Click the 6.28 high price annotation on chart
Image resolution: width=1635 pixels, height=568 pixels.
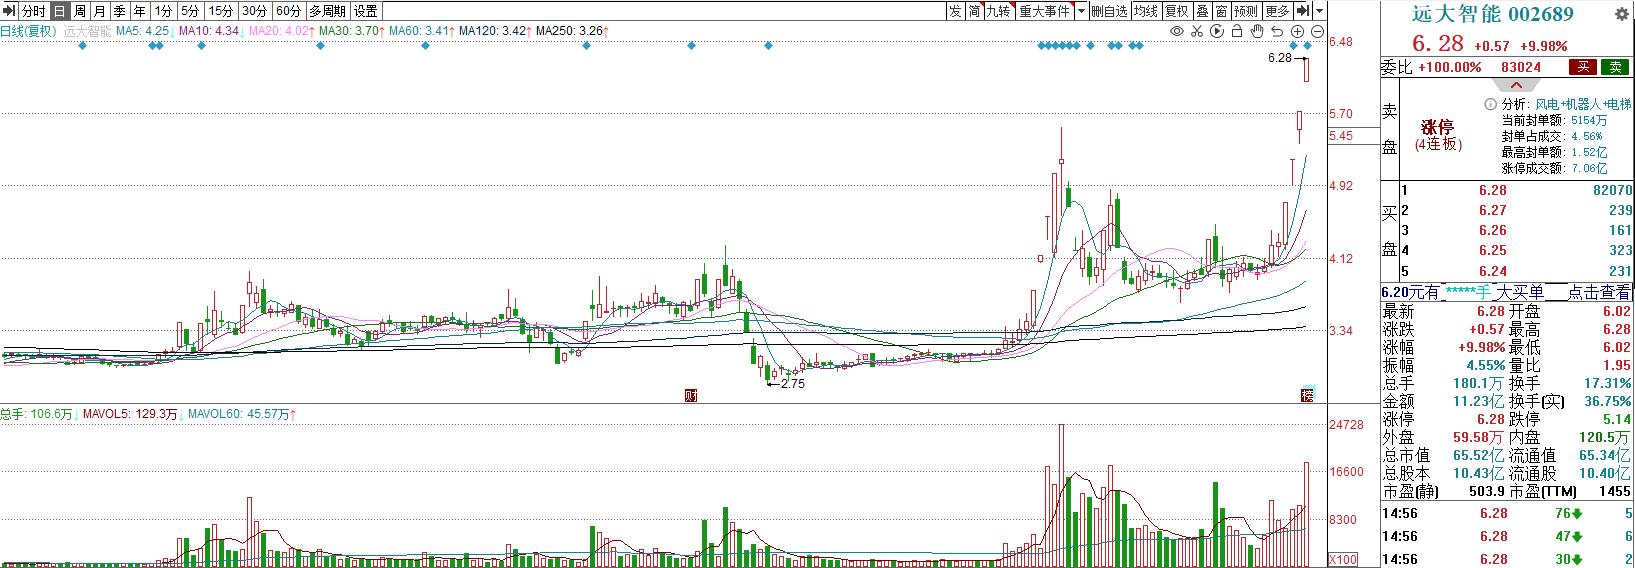click(1279, 59)
